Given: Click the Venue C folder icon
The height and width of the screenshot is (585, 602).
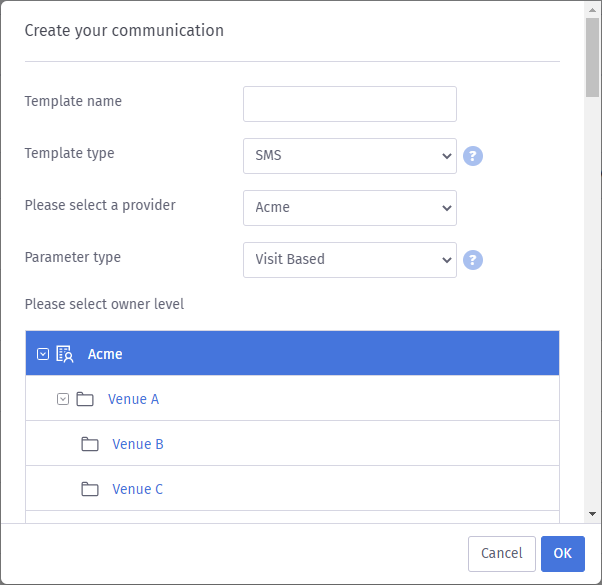Looking at the screenshot, I should click(90, 489).
